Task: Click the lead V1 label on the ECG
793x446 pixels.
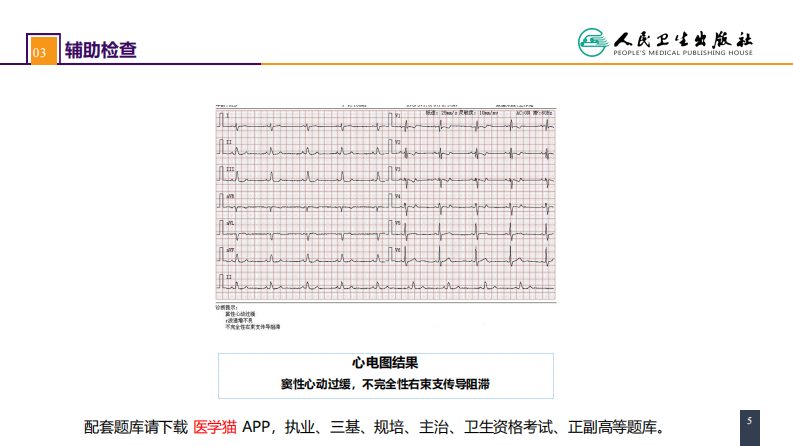Action: (x=398, y=116)
